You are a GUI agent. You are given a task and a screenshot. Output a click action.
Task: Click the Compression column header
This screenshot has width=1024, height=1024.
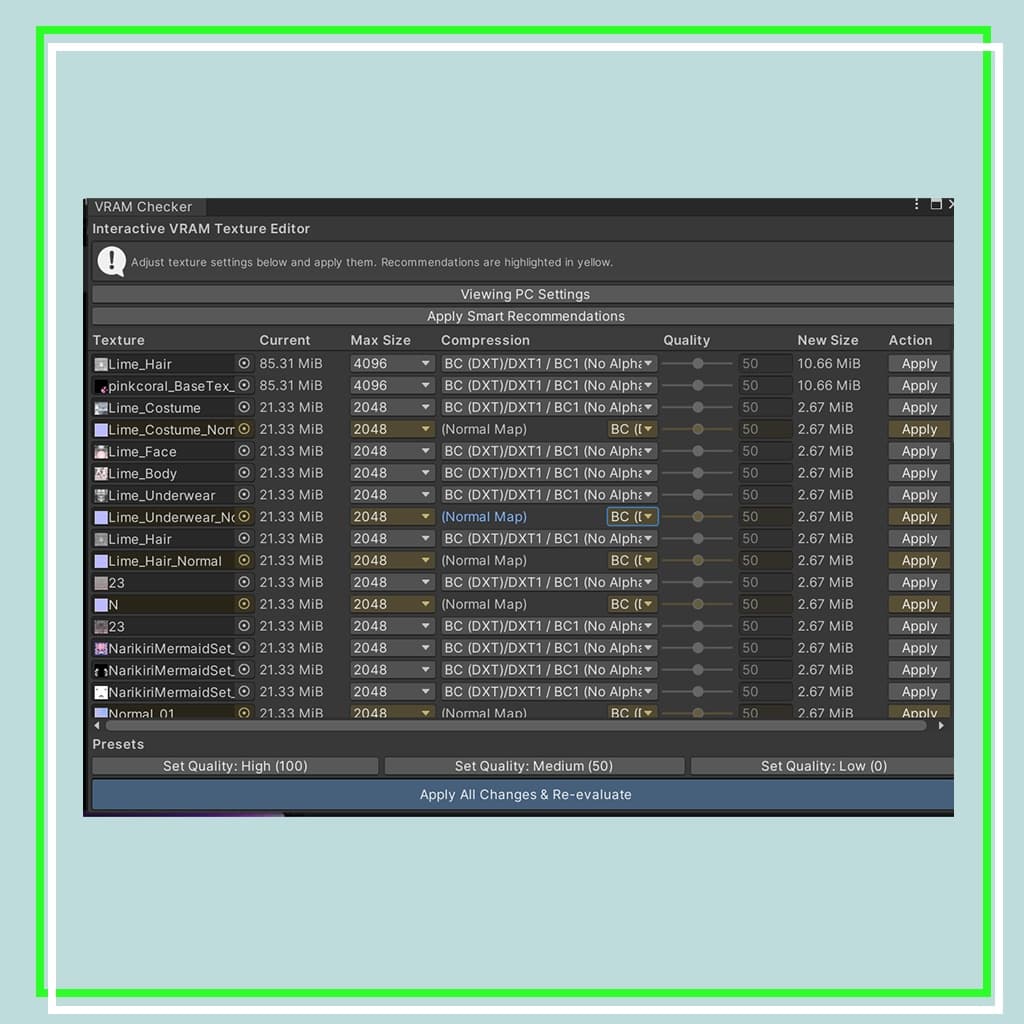[485, 340]
